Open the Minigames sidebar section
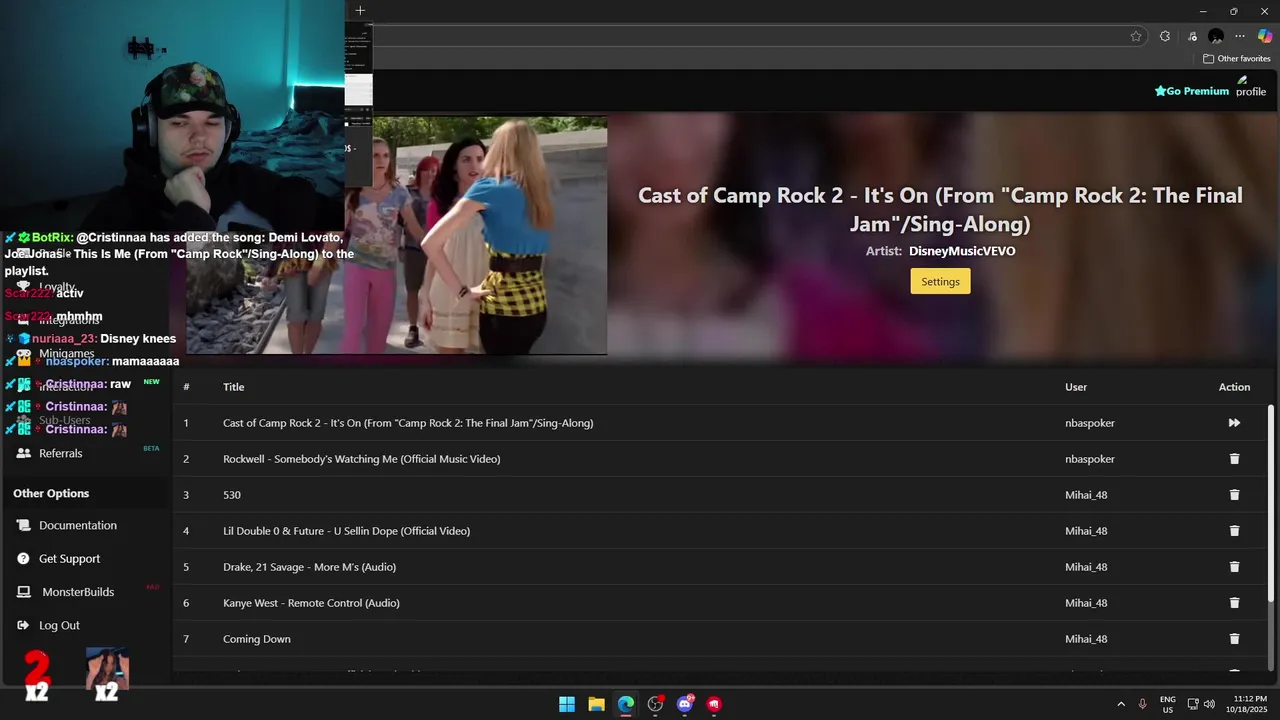The image size is (1280, 720). pos(67,354)
